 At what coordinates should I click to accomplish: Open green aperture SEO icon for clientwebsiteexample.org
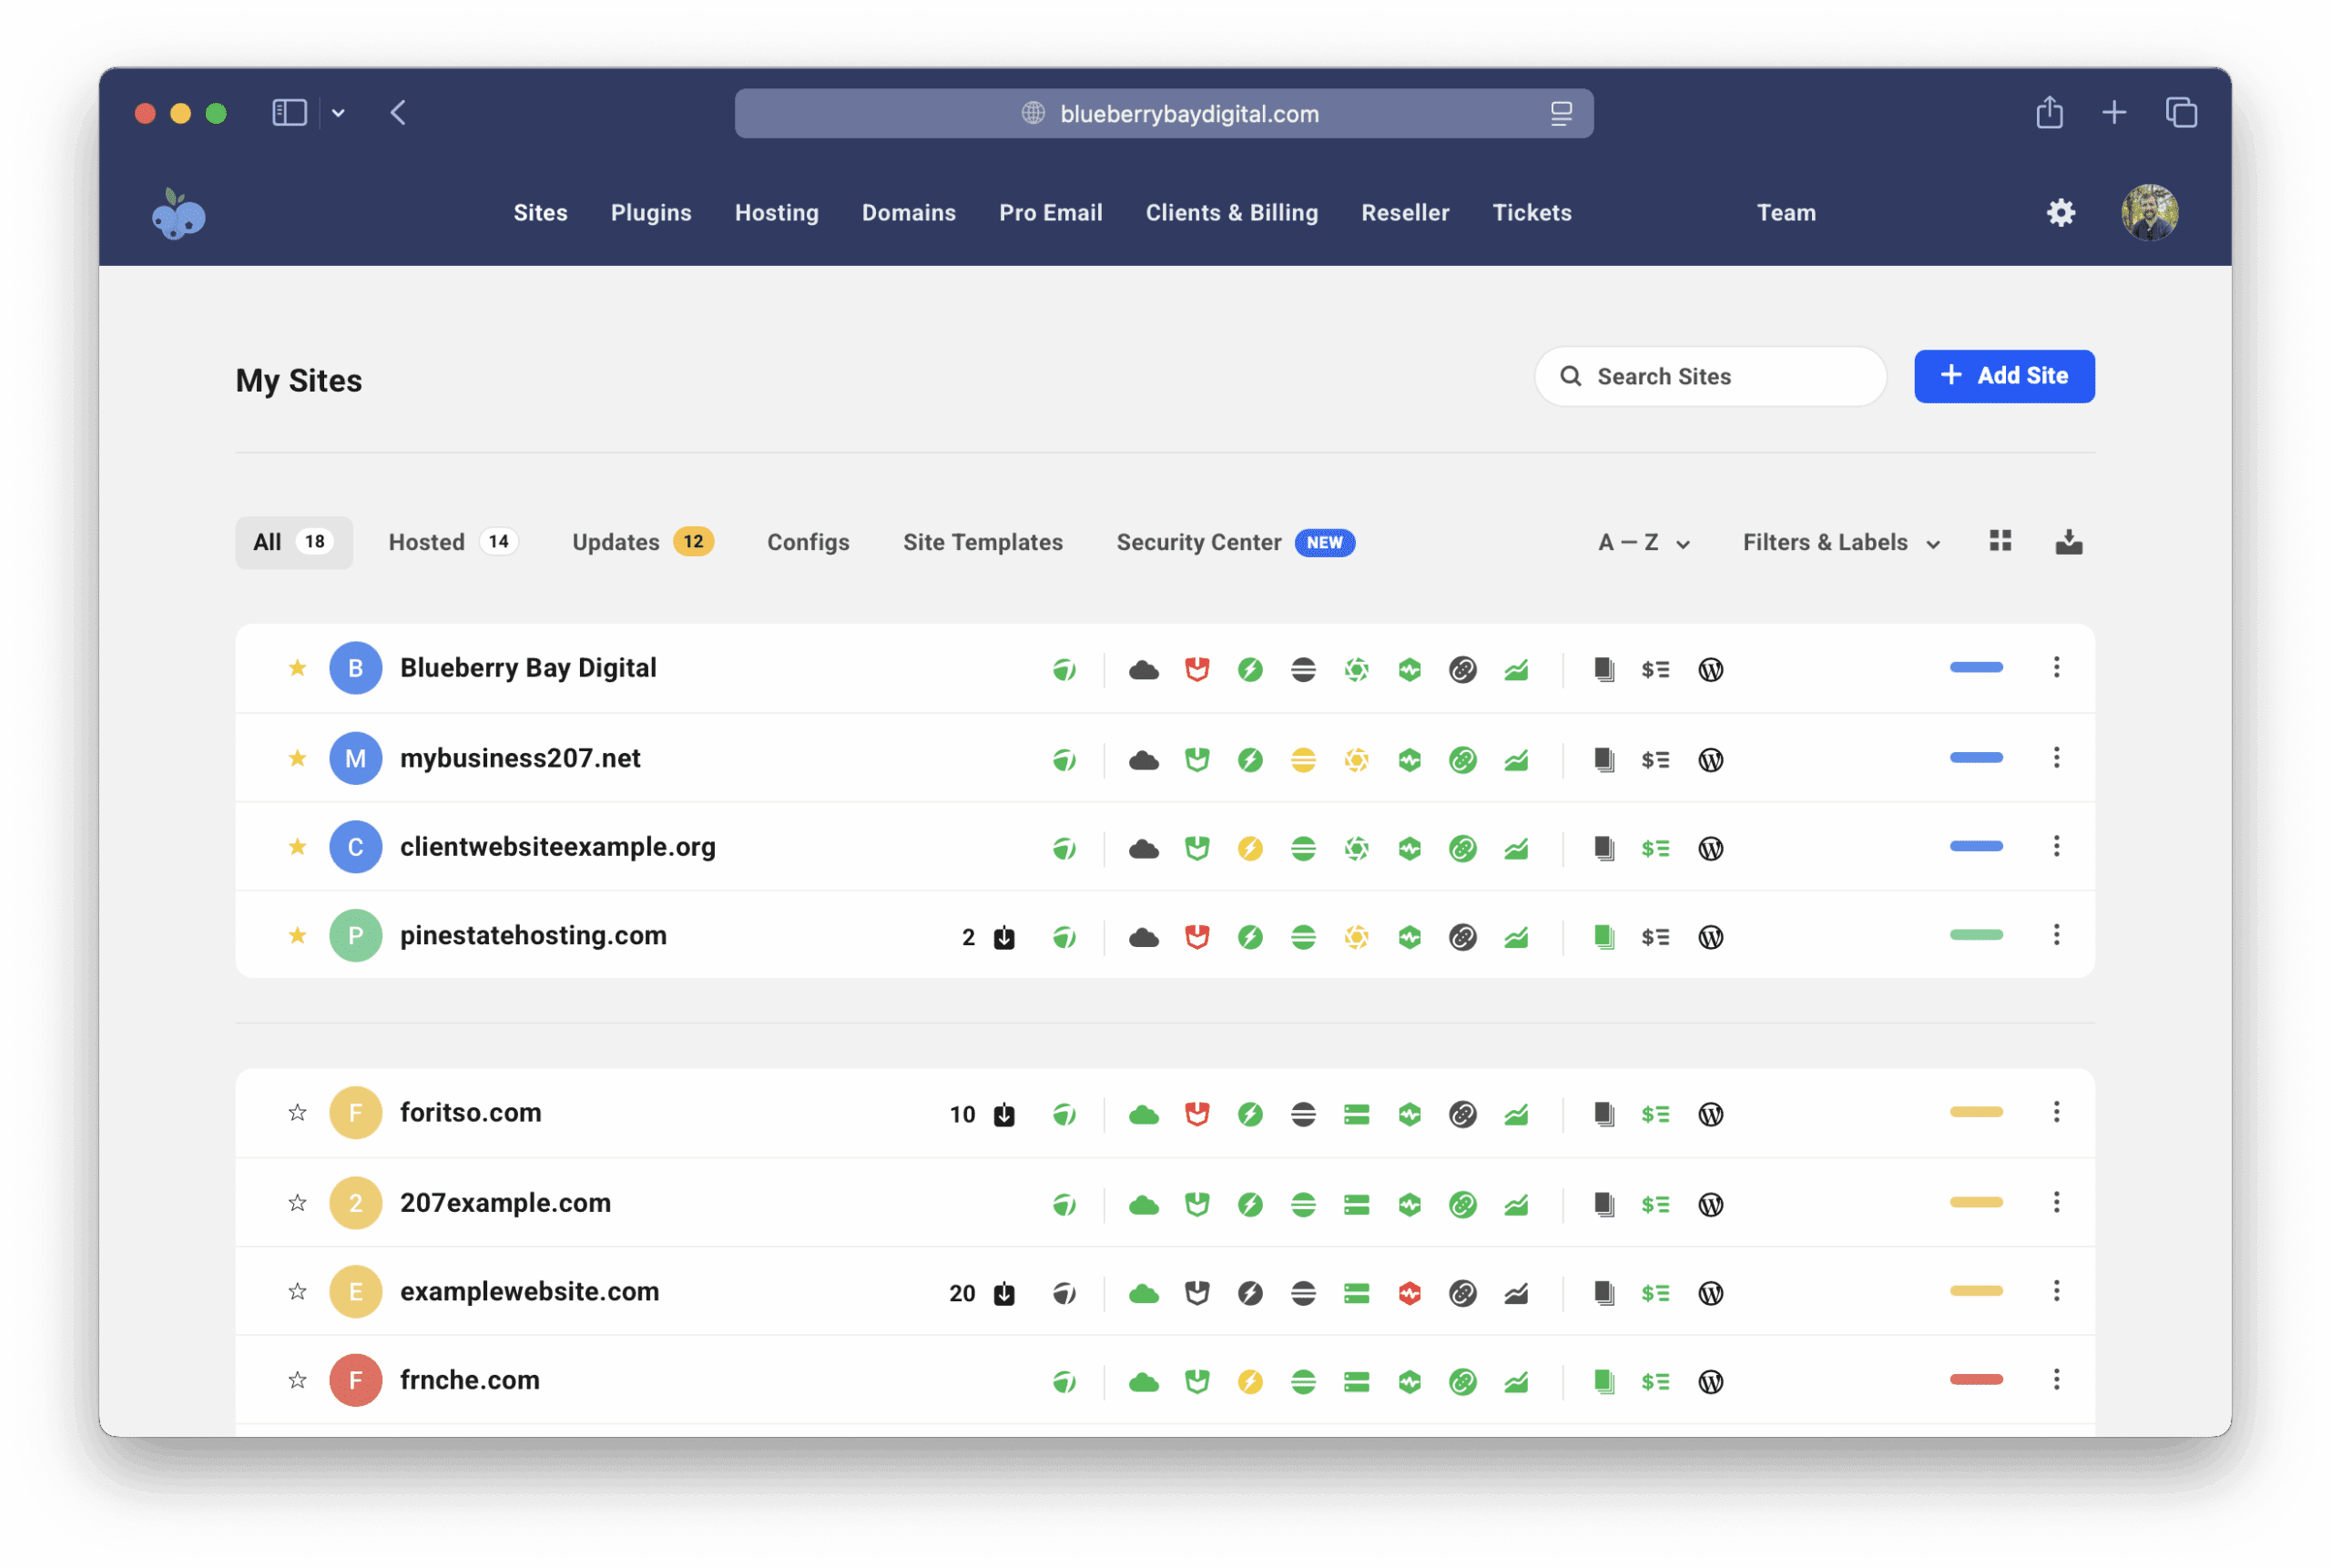pyautogui.click(x=1356, y=849)
